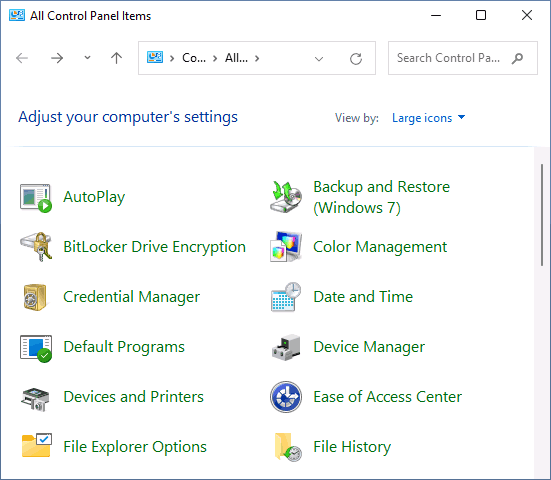This screenshot has width=551, height=480.
Task: Open the AutoPlay link
Action: tap(94, 197)
